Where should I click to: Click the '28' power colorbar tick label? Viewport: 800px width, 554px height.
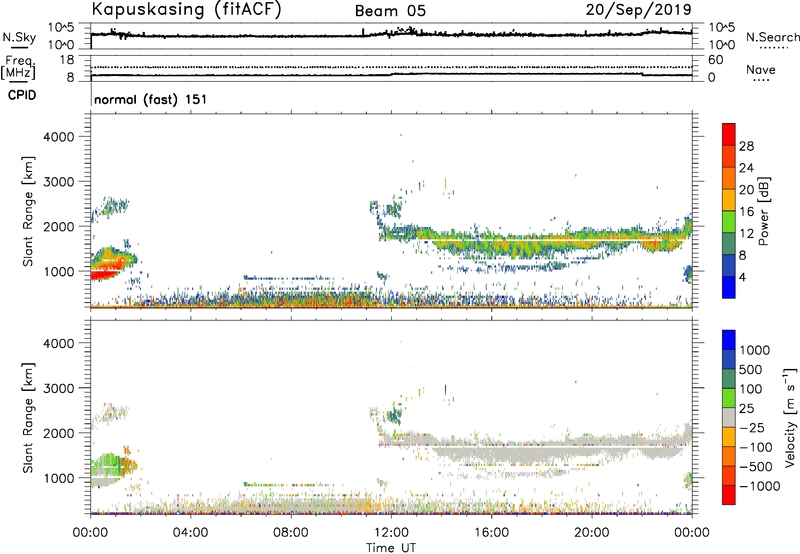click(746, 146)
